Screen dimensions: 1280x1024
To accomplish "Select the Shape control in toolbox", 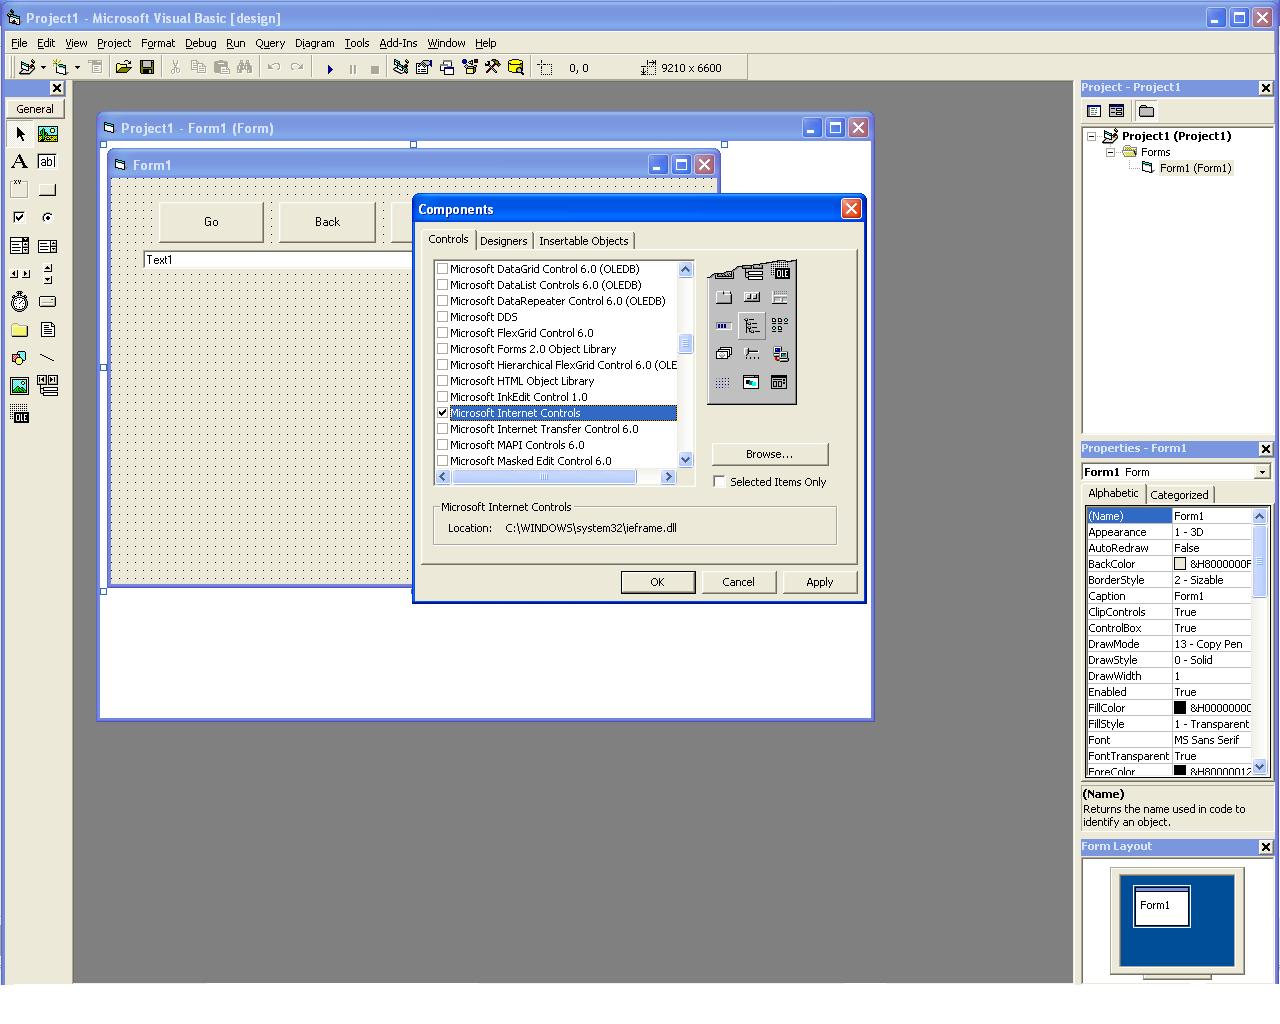I will [x=20, y=358].
